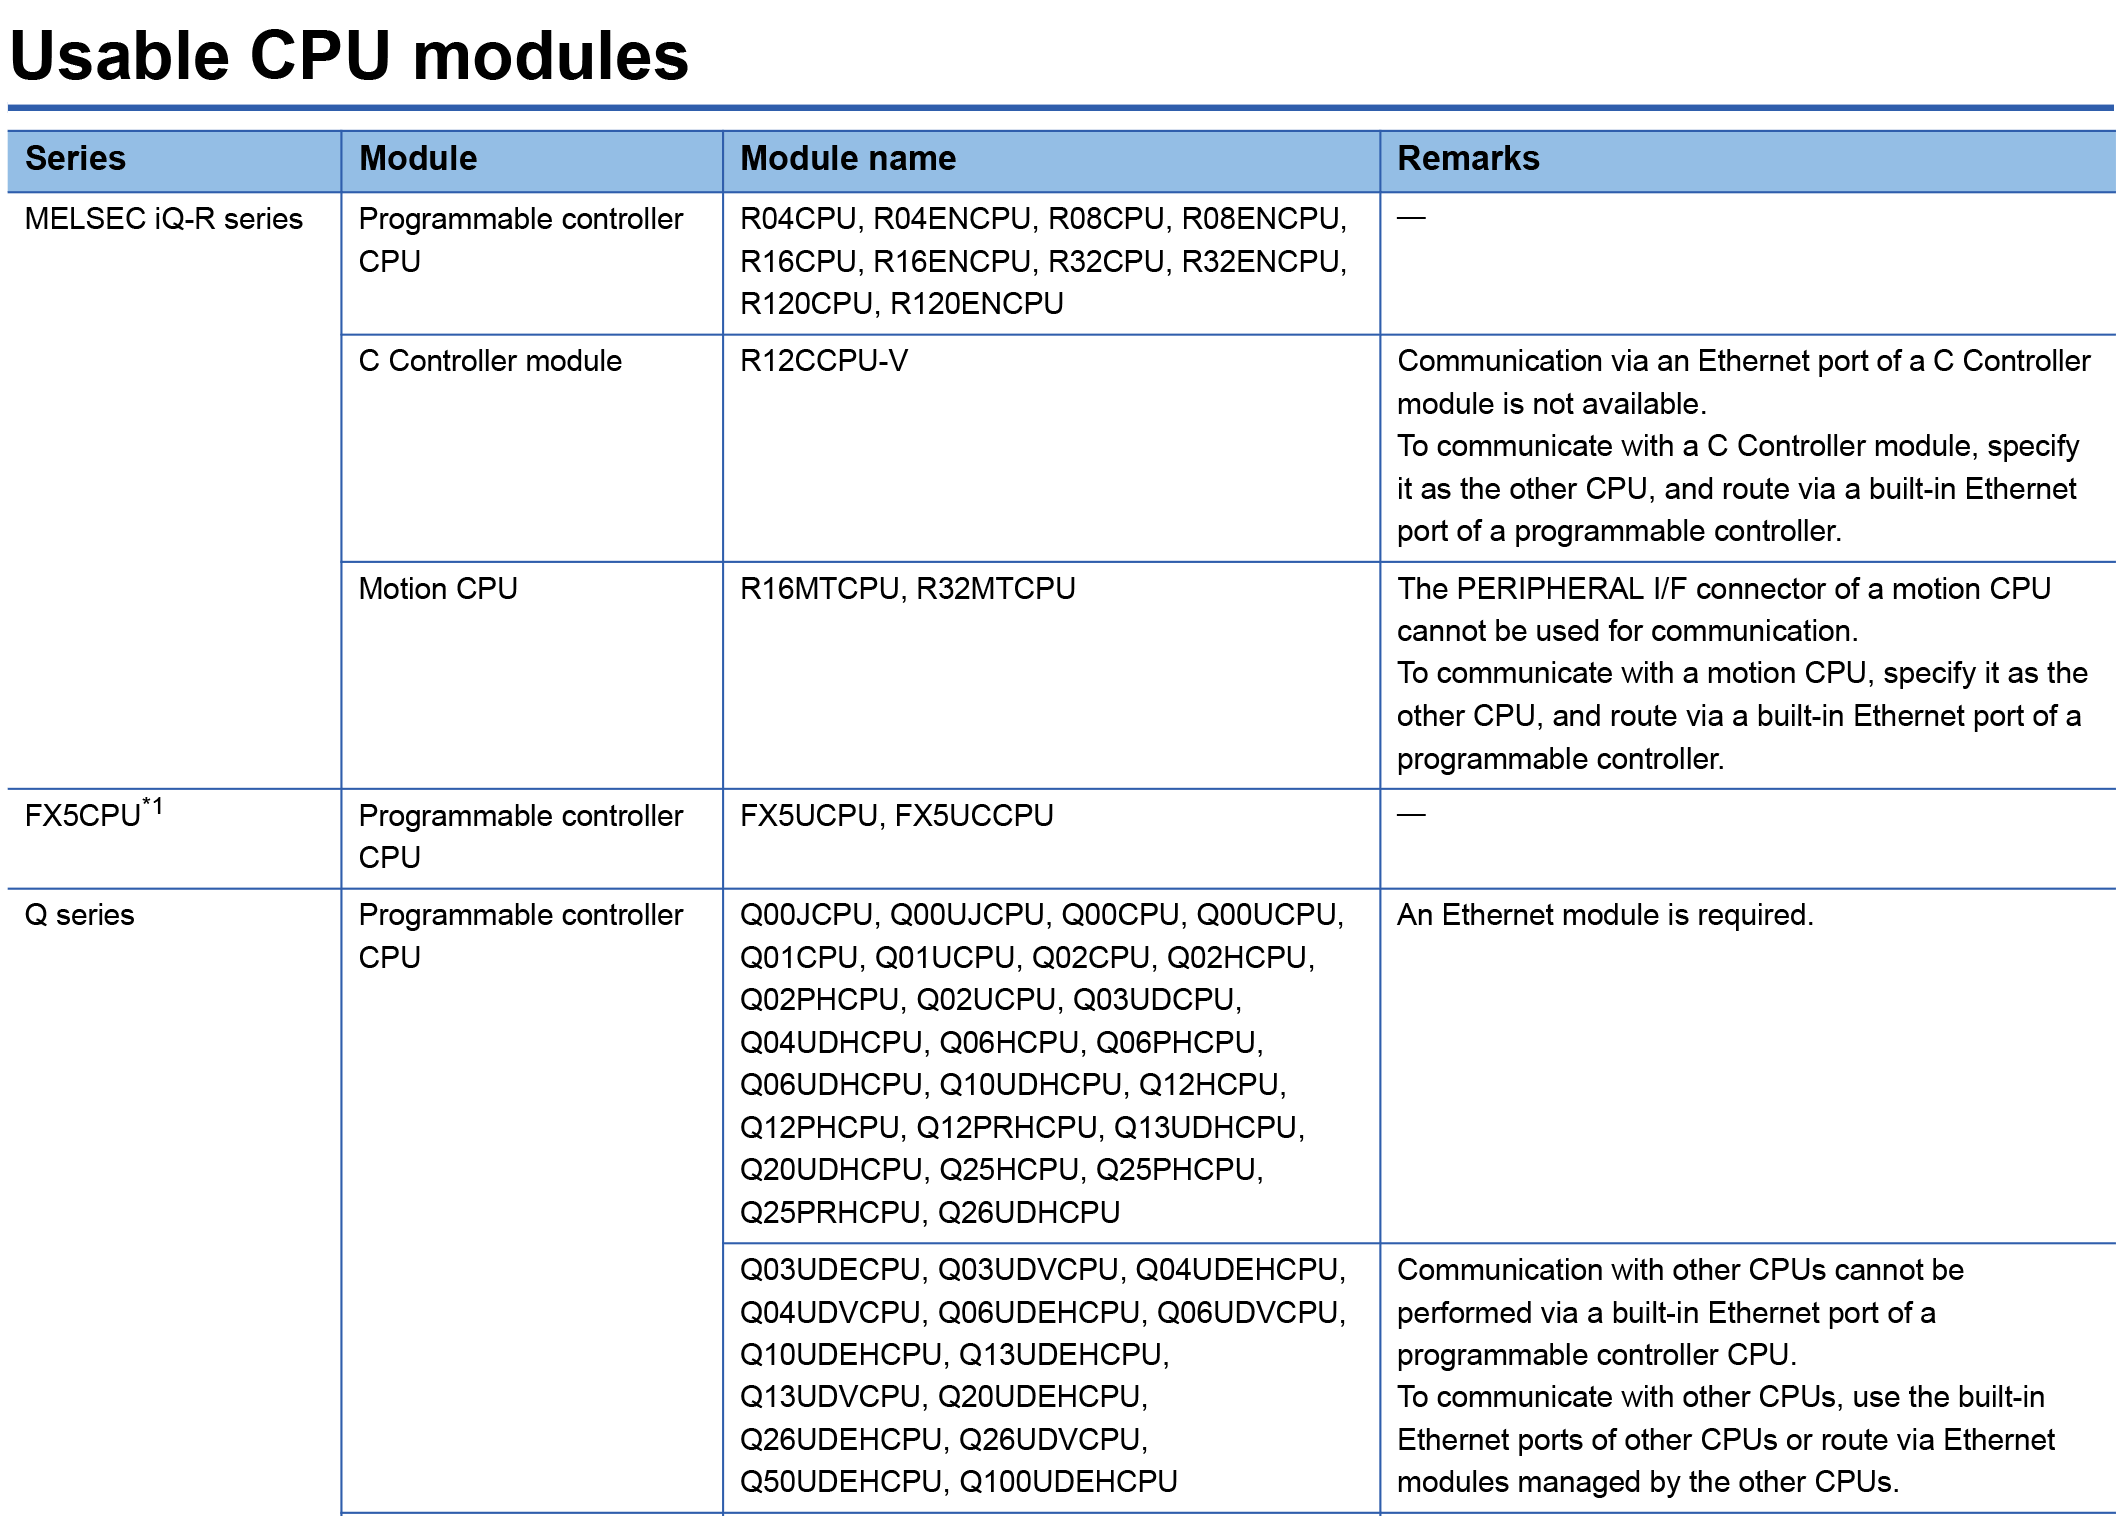Image resolution: width=2116 pixels, height=1516 pixels.
Task: Select second row cell in Module name column
Action: point(1050,447)
